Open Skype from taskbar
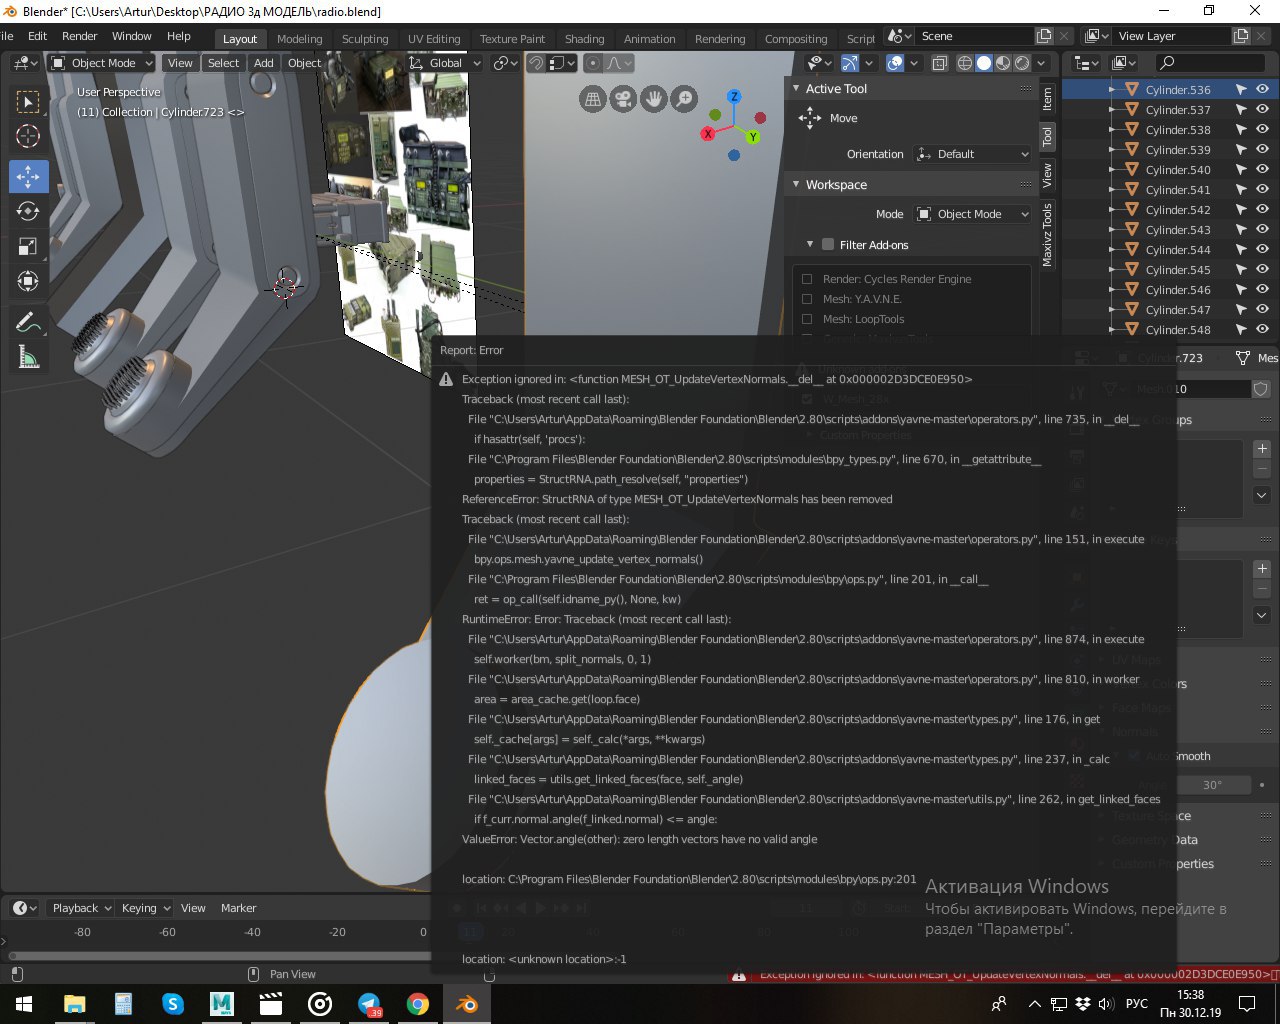This screenshot has height=1024, width=1280. click(173, 1004)
